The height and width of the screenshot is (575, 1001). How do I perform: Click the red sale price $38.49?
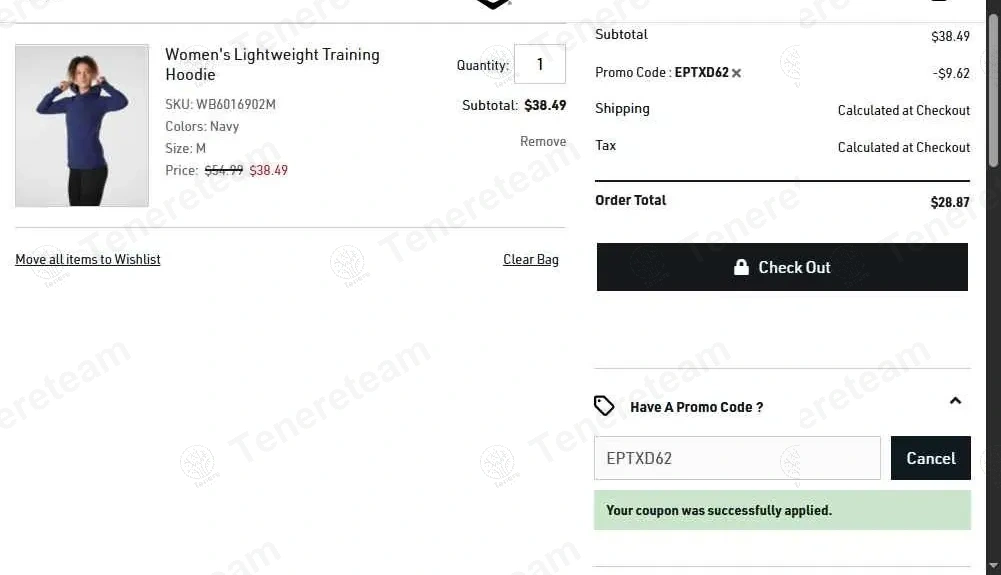point(268,171)
